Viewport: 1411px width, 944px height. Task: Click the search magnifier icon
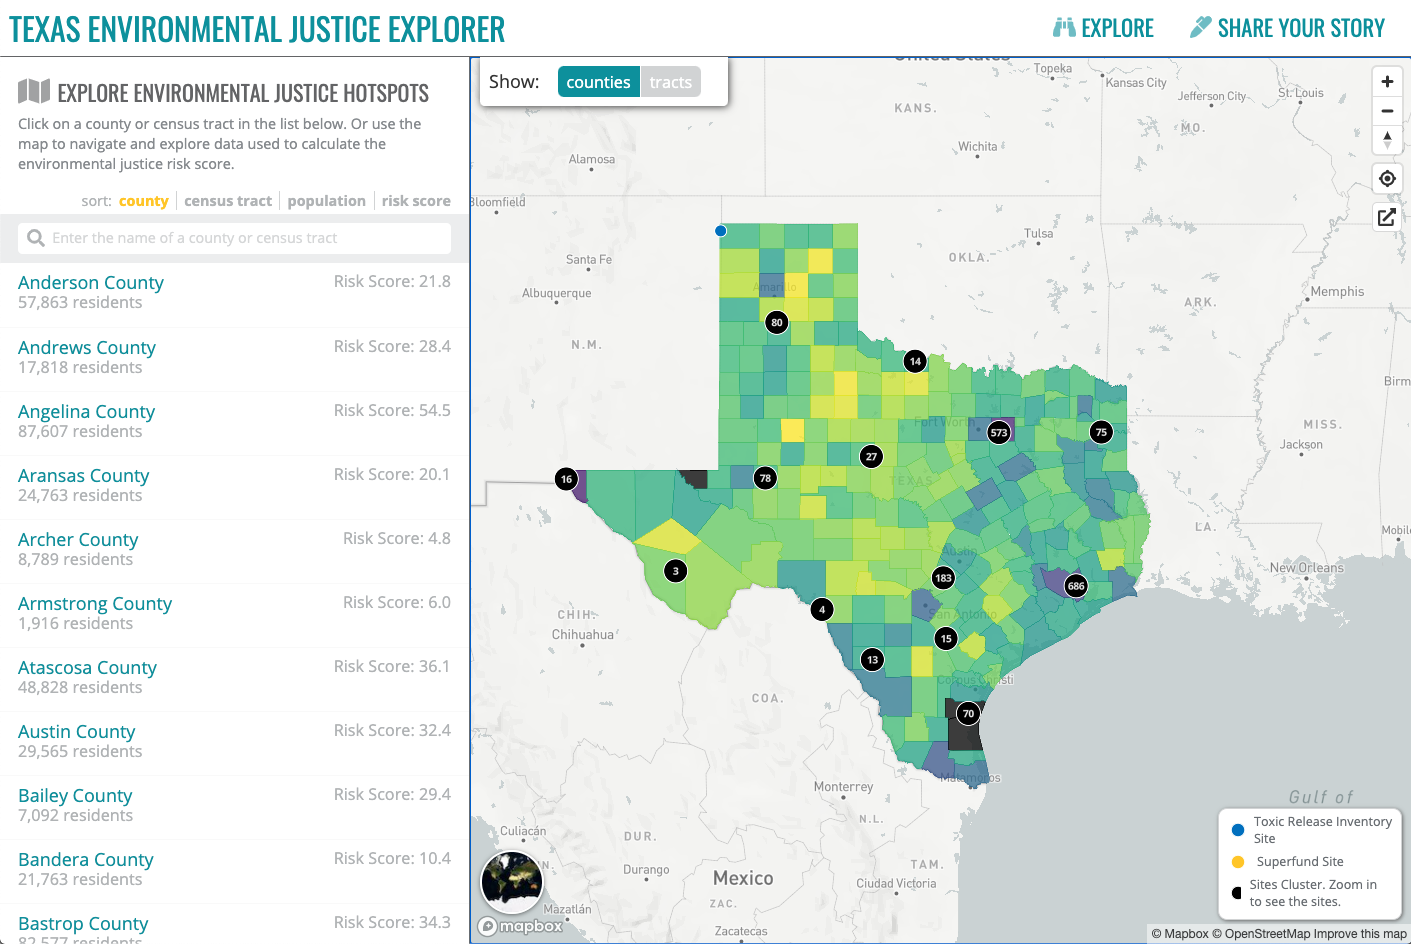[36, 238]
